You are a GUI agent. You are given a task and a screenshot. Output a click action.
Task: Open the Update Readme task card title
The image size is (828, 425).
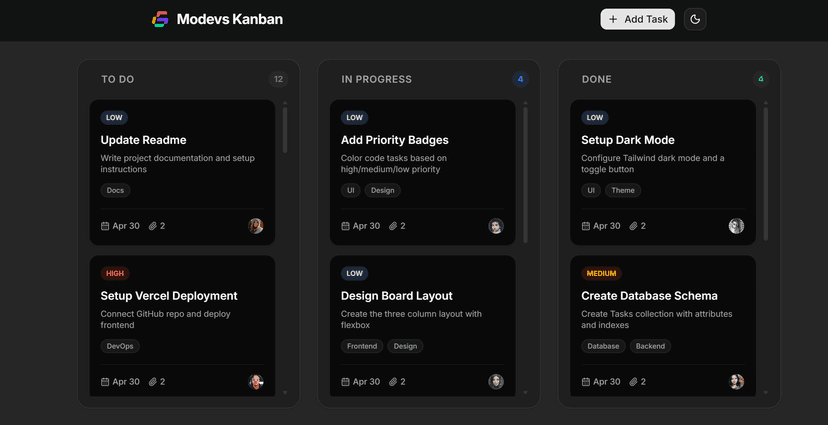coord(143,140)
